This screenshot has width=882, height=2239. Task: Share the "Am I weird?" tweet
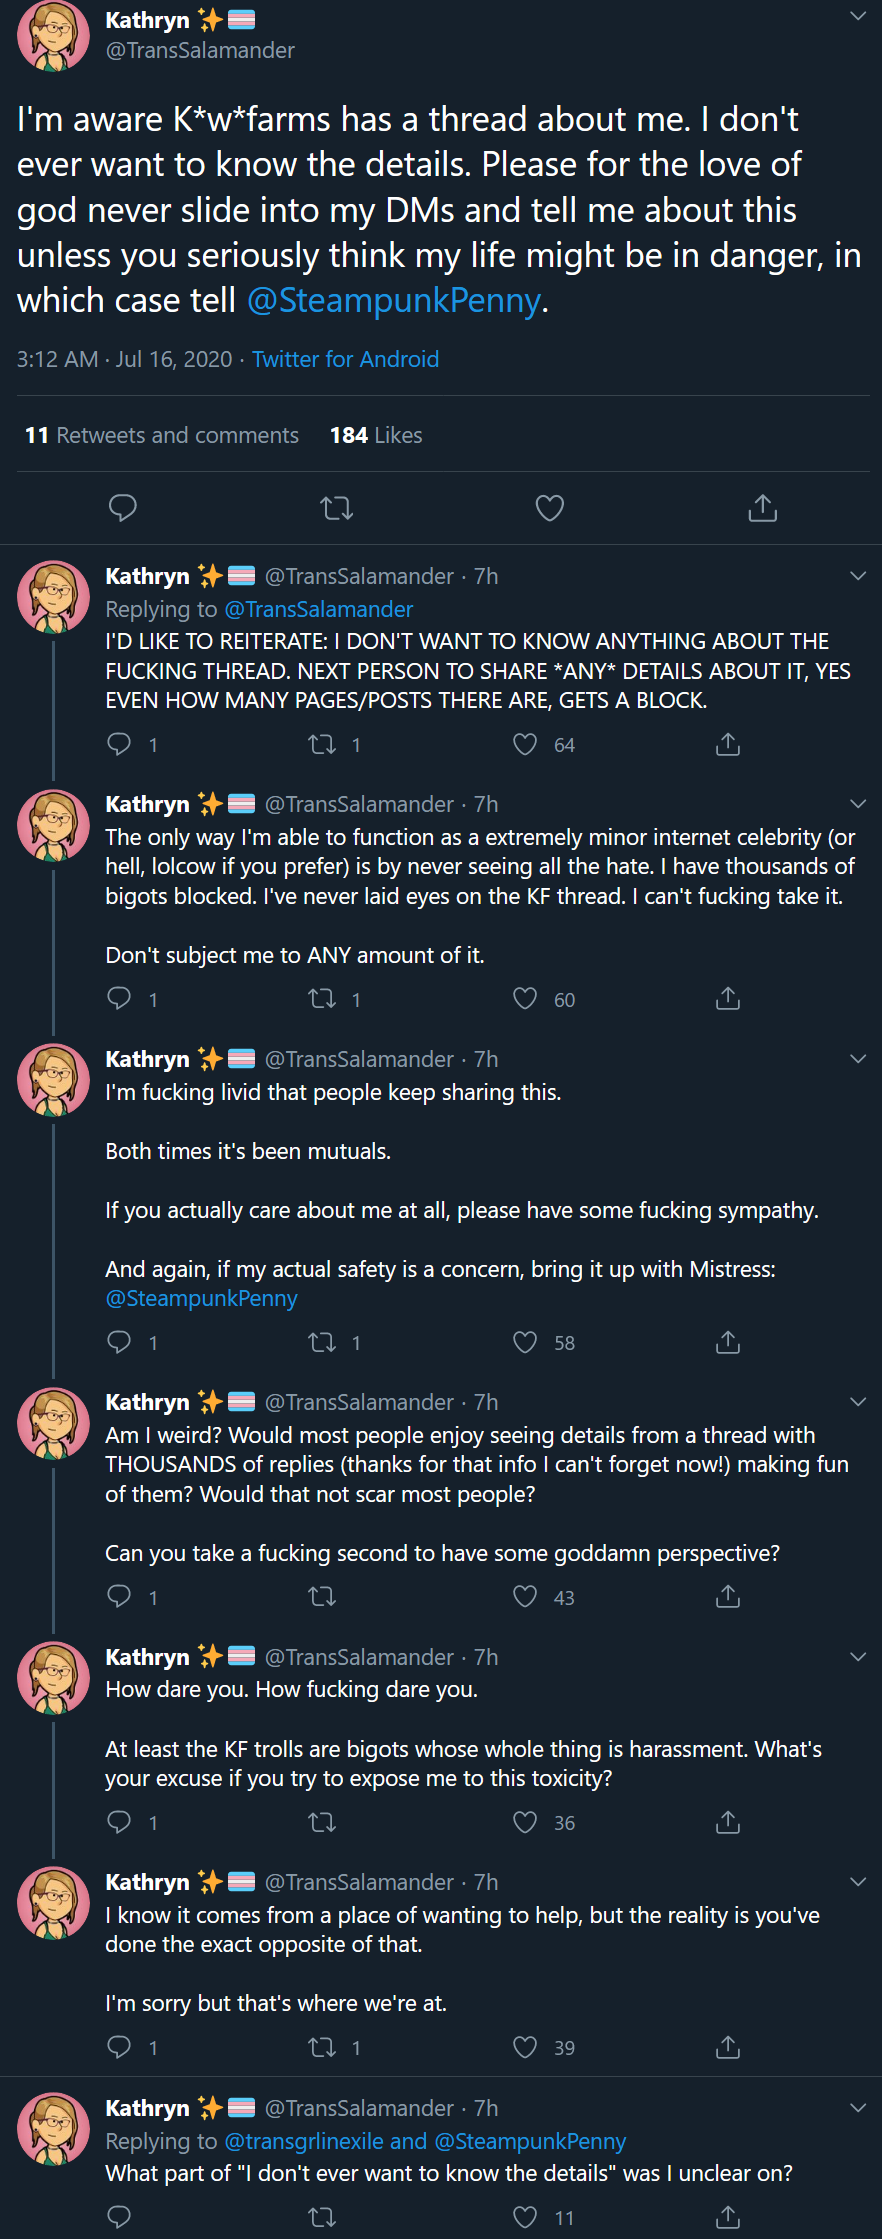728,1596
